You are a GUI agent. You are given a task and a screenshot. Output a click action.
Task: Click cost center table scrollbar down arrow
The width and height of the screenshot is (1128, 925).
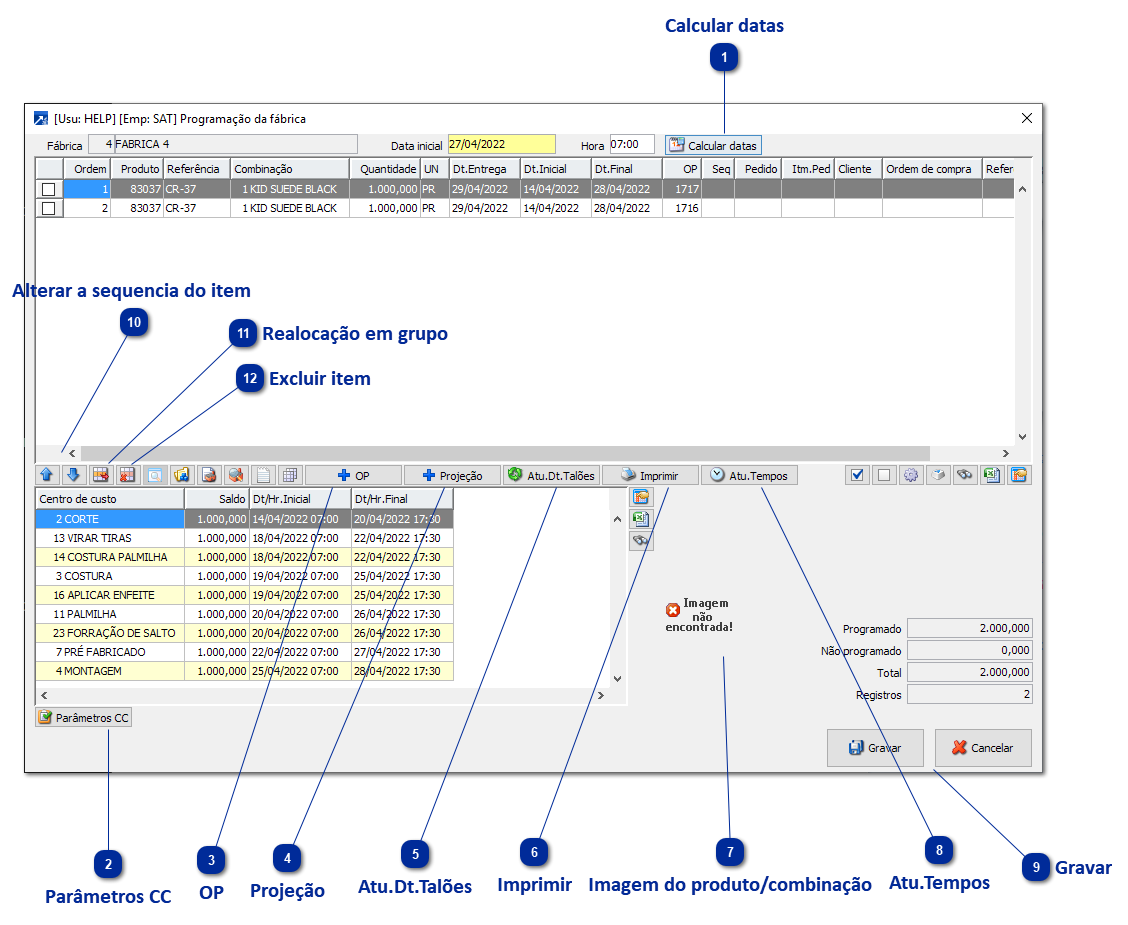tap(617, 678)
